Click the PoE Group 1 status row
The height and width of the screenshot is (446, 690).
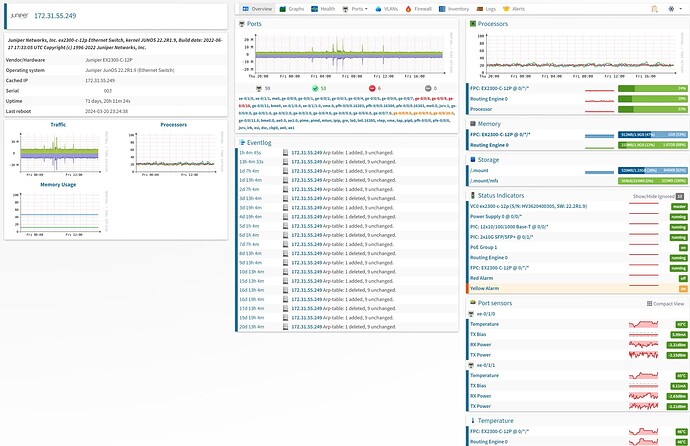coord(577,247)
